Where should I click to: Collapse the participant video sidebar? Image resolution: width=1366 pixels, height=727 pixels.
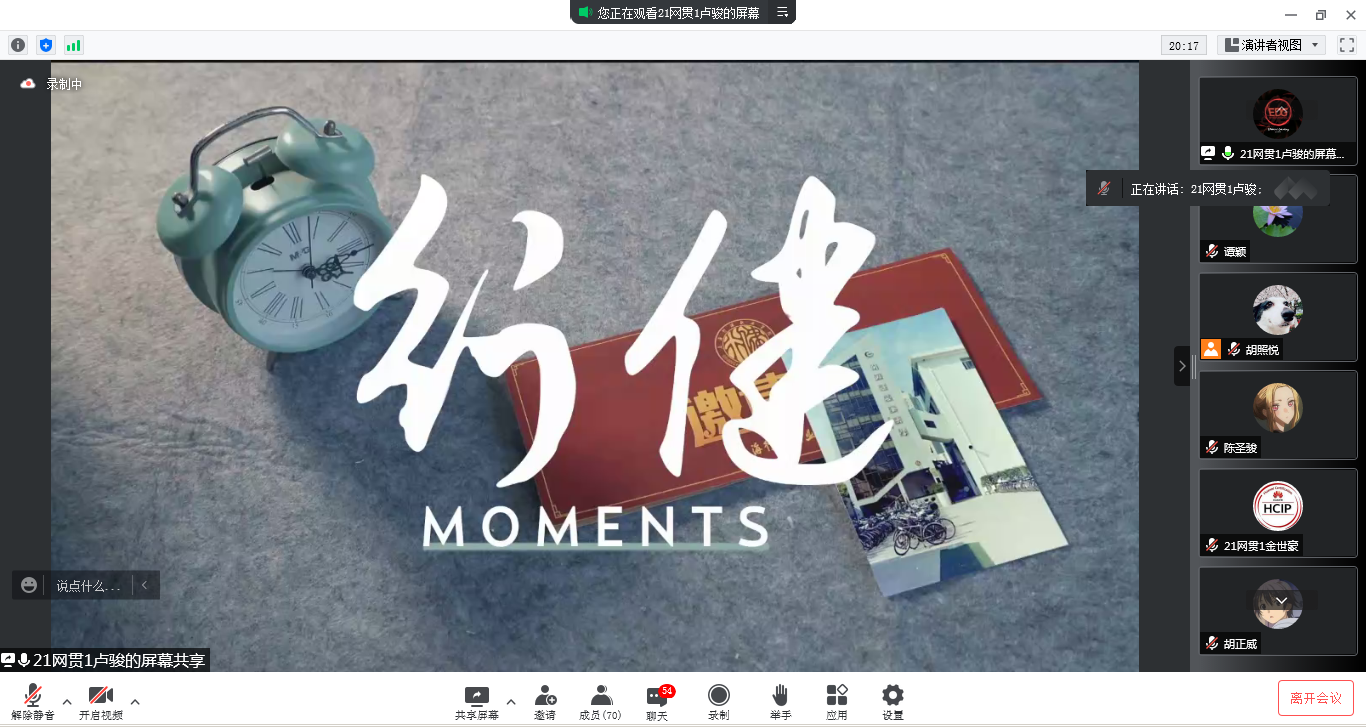coord(1182,366)
